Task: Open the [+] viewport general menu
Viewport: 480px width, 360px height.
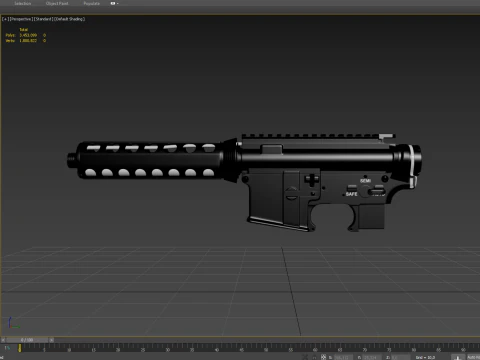Action: (x=5, y=19)
